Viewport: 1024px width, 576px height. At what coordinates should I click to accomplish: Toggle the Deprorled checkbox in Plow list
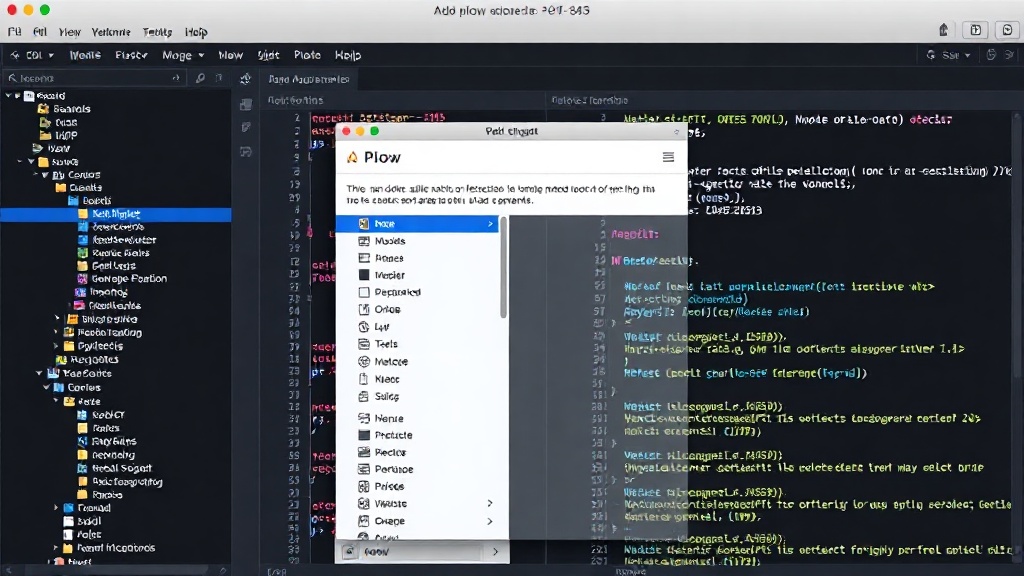coord(364,292)
